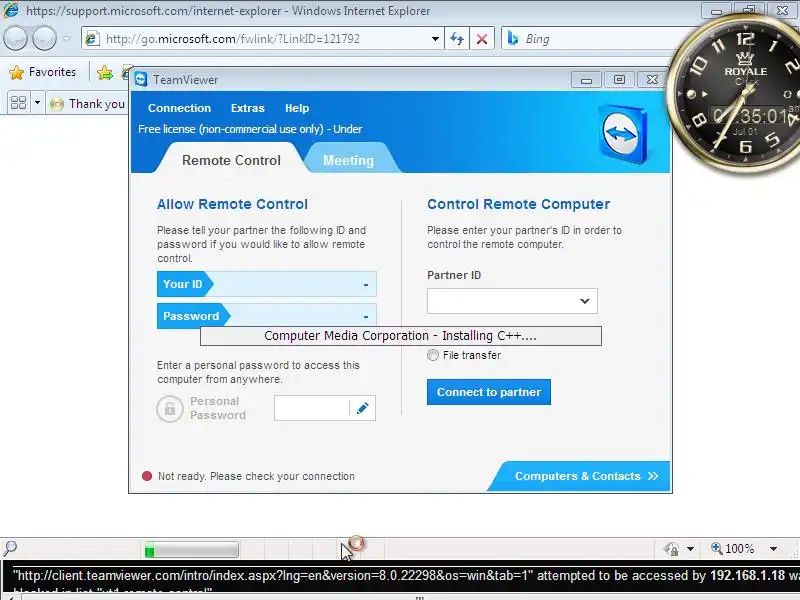Close the TeamViewer window
Screen dimensions: 800x600
[x=652, y=80]
